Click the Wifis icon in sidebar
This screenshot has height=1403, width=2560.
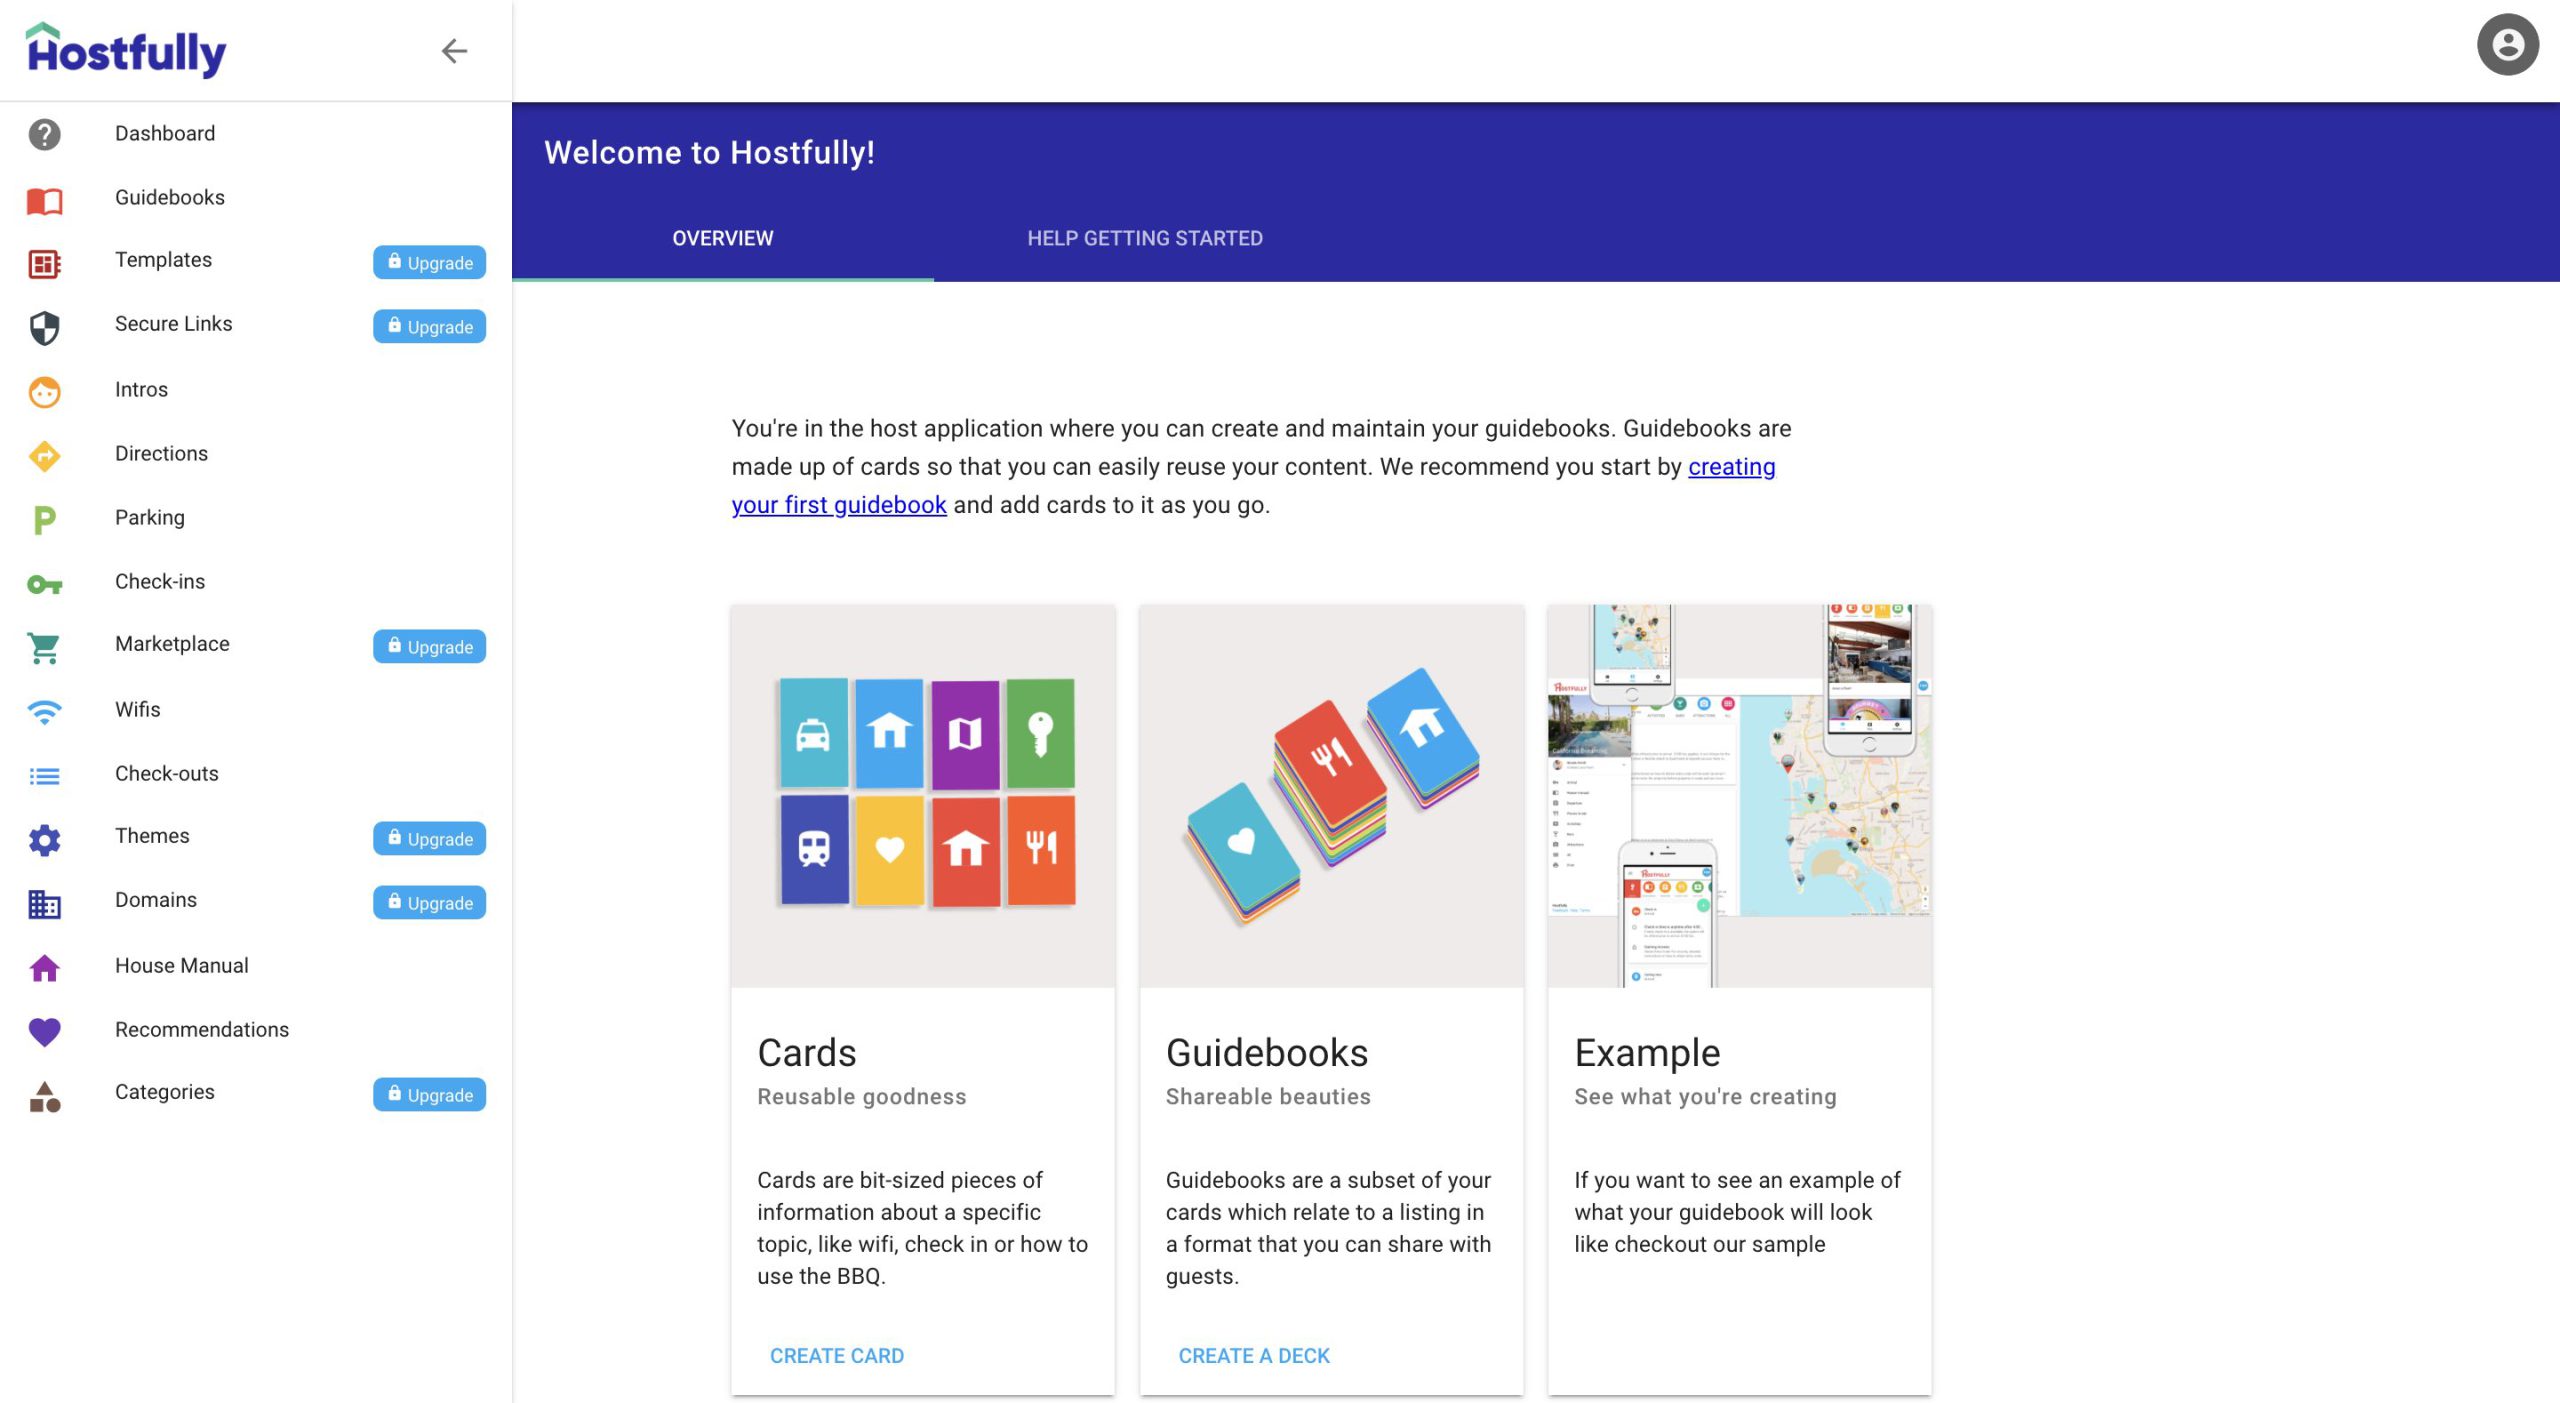[43, 710]
